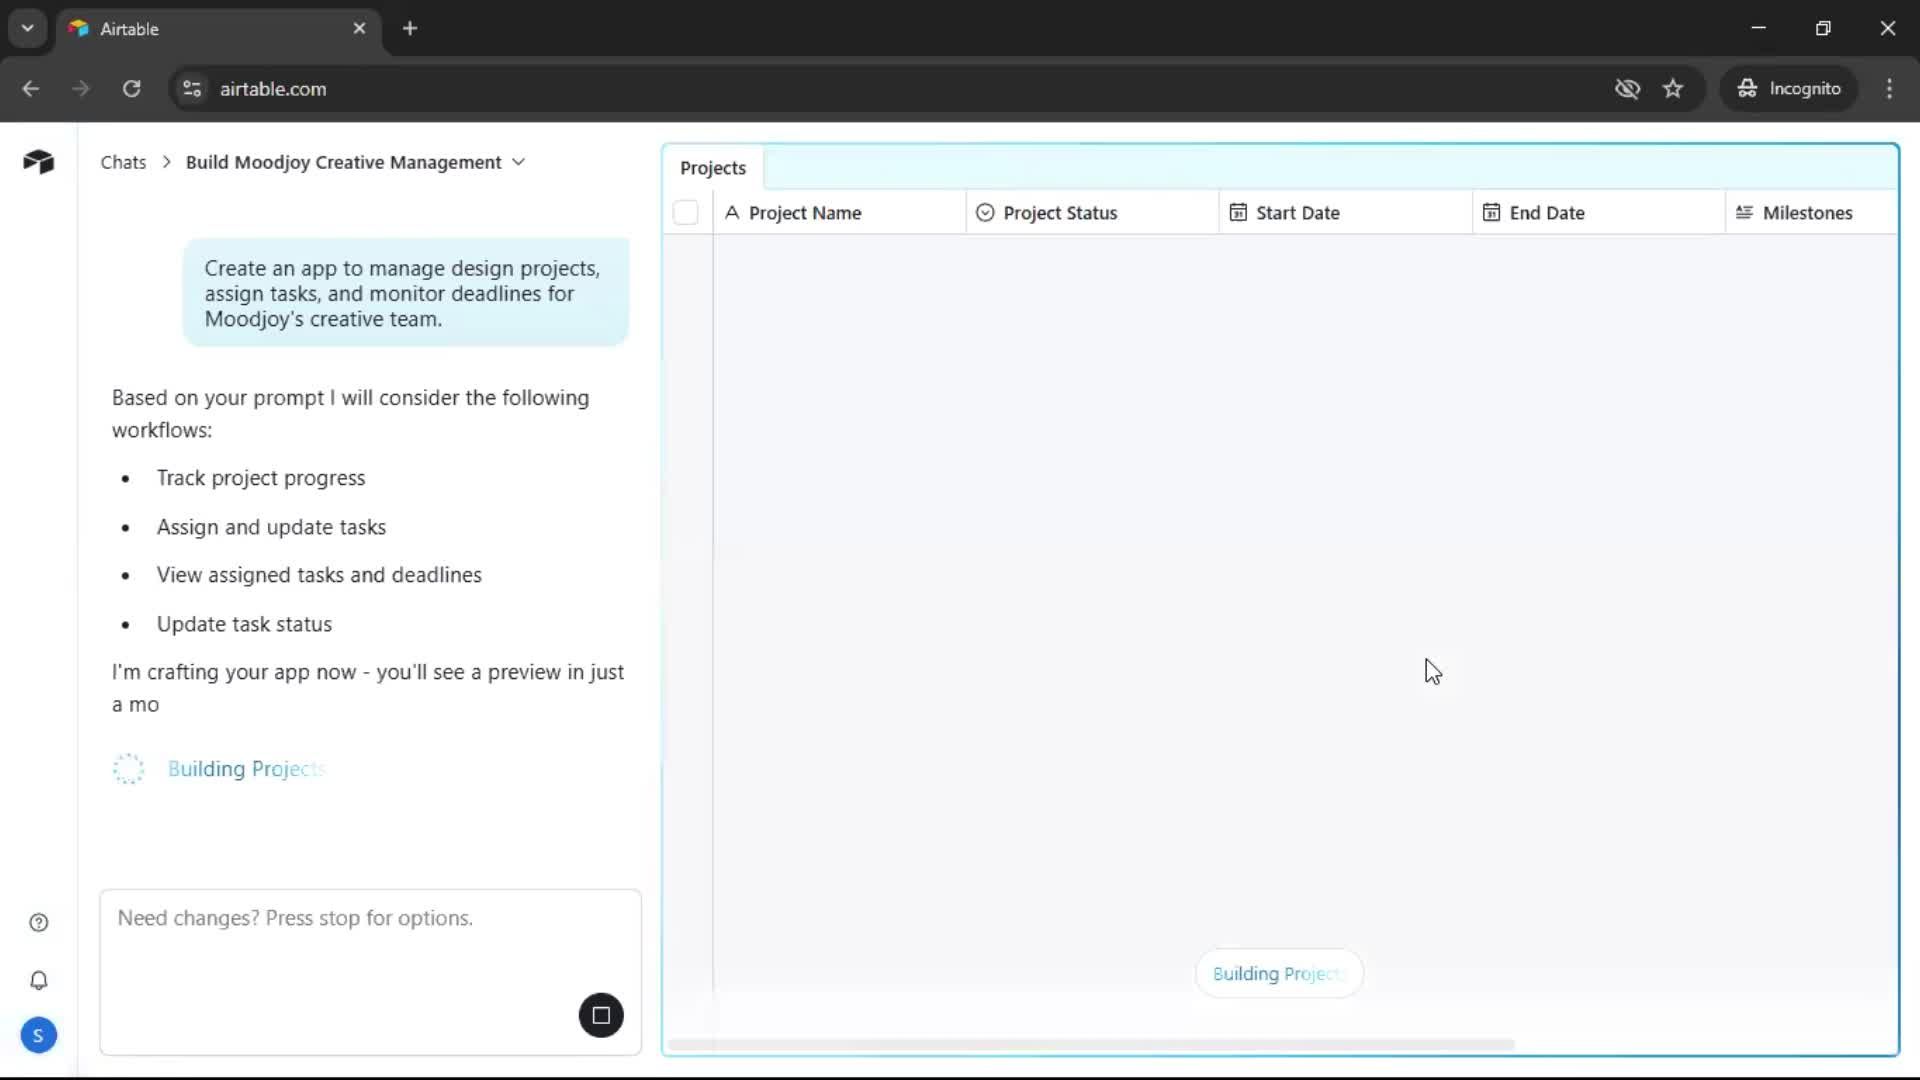This screenshot has height=1080, width=1920.
Task: Go to Chats breadcrumb link
Action: (x=123, y=162)
